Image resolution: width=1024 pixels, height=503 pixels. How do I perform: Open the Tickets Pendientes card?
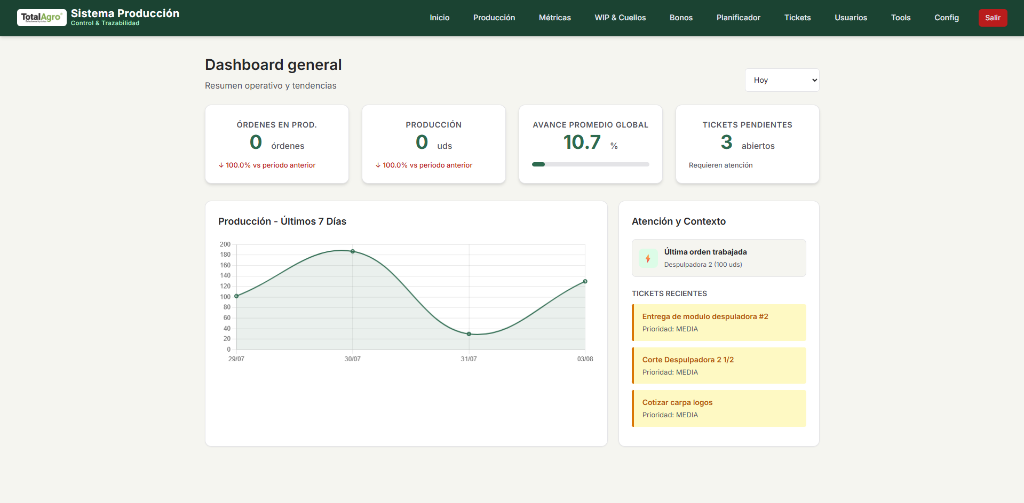point(747,144)
